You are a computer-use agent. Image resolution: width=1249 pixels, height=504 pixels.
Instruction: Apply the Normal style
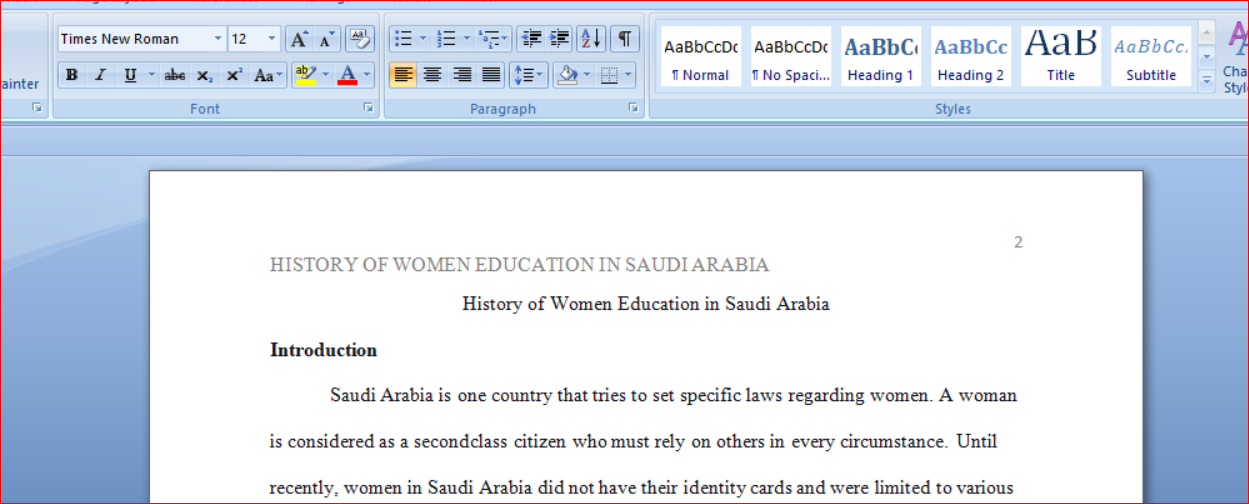tap(701, 57)
